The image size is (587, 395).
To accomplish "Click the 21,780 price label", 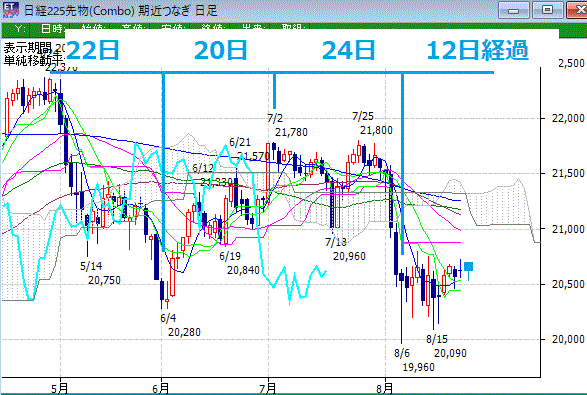I will [x=291, y=132].
